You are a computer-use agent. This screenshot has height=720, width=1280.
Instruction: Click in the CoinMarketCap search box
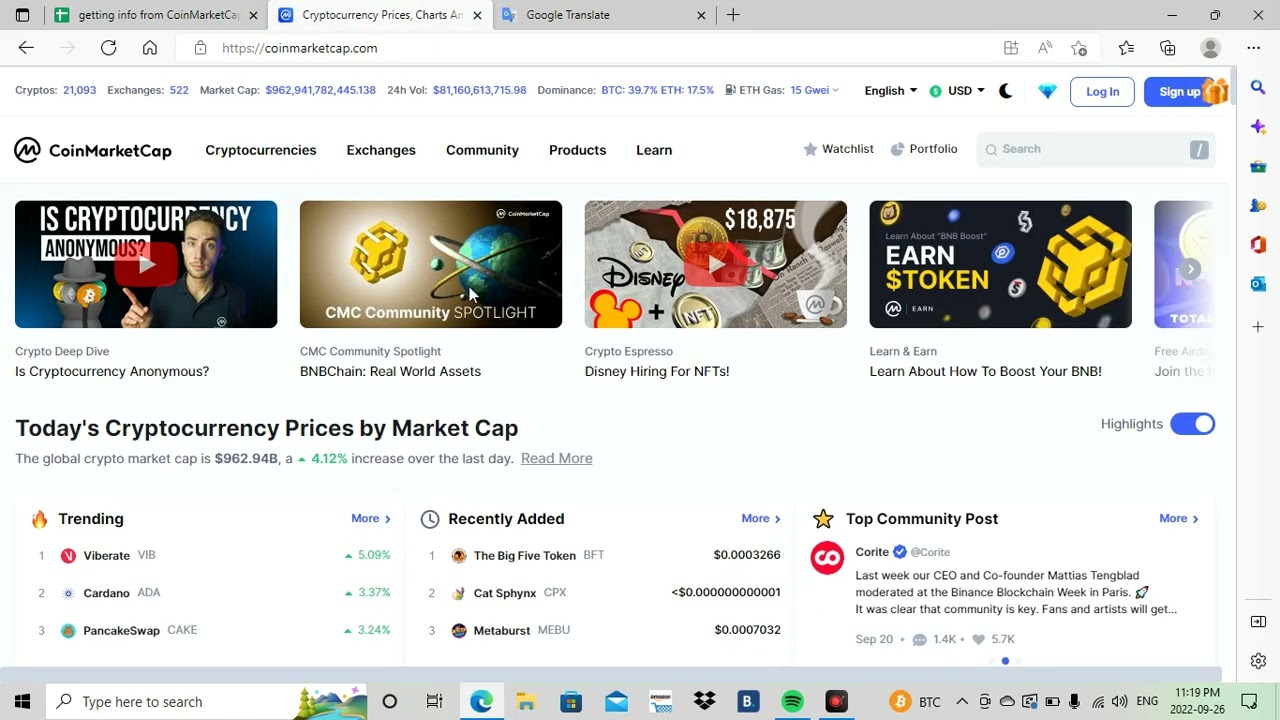click(x=1095, y=149)
